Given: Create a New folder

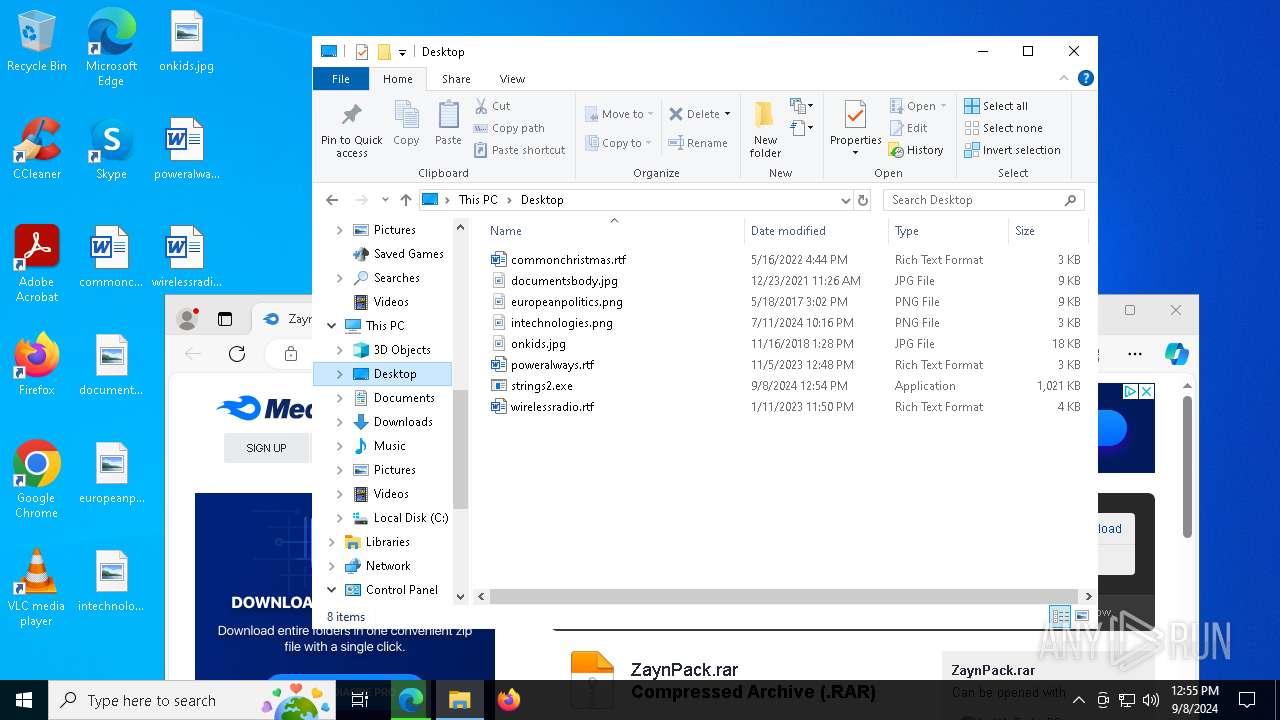Looking at the screenshot, I should coord(765,128).
